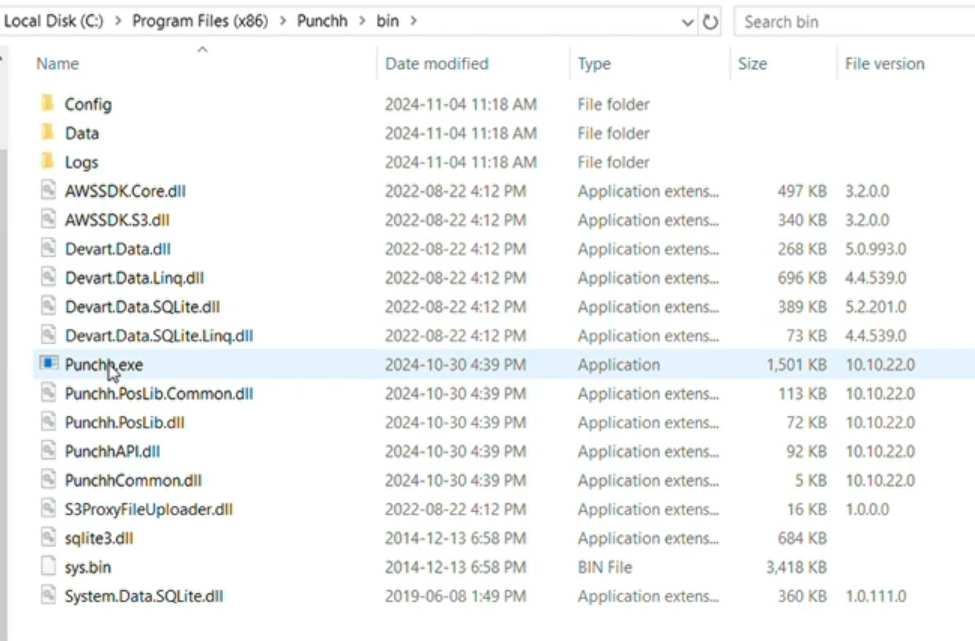The image size is (975, 641).
Task: Click the Punchh.PosLib.dll file icon
Action: 49,422
